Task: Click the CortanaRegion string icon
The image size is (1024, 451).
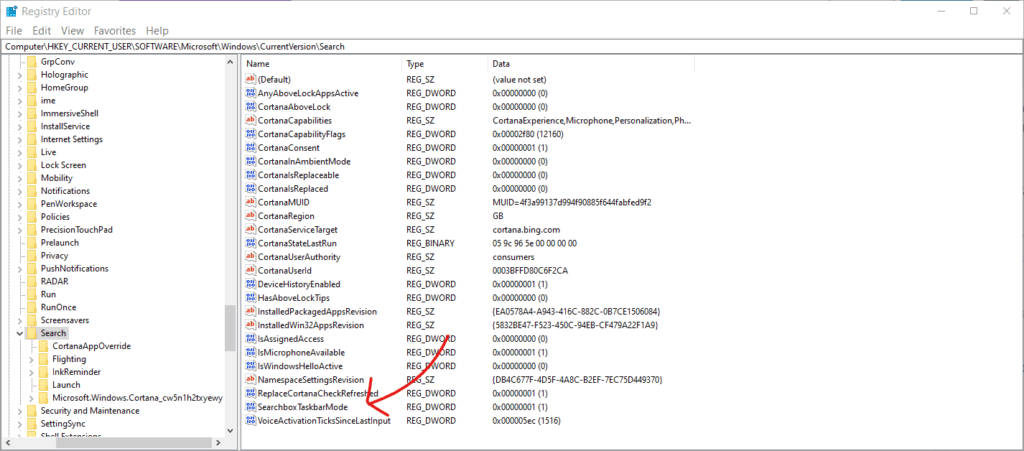Action: [x=250, y=216]
